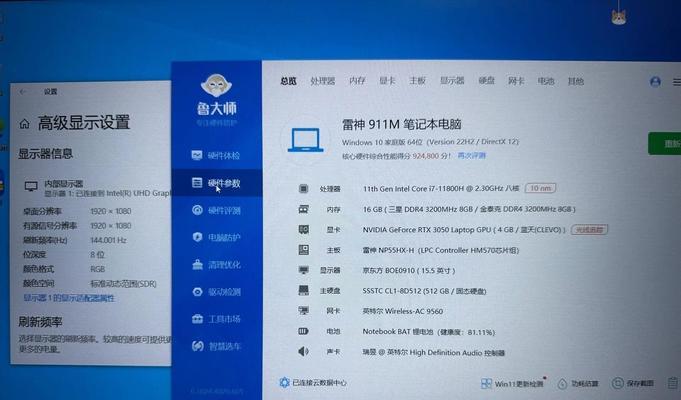Open 清理优化 sidebar item
Screen dimensions: 681x400
tap(216, 264)
